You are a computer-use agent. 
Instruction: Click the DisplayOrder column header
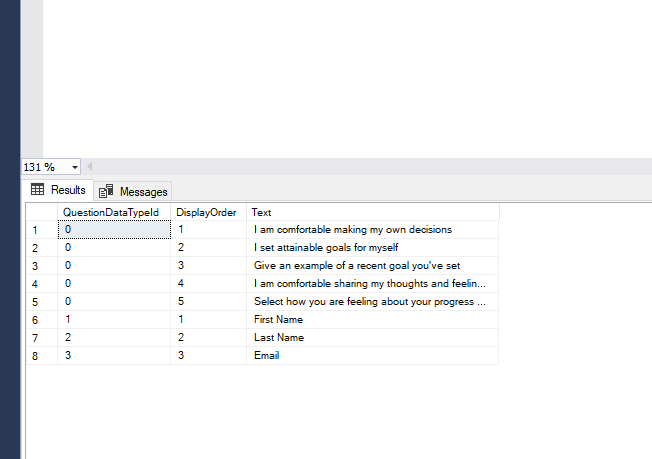[x=208, y=212]
